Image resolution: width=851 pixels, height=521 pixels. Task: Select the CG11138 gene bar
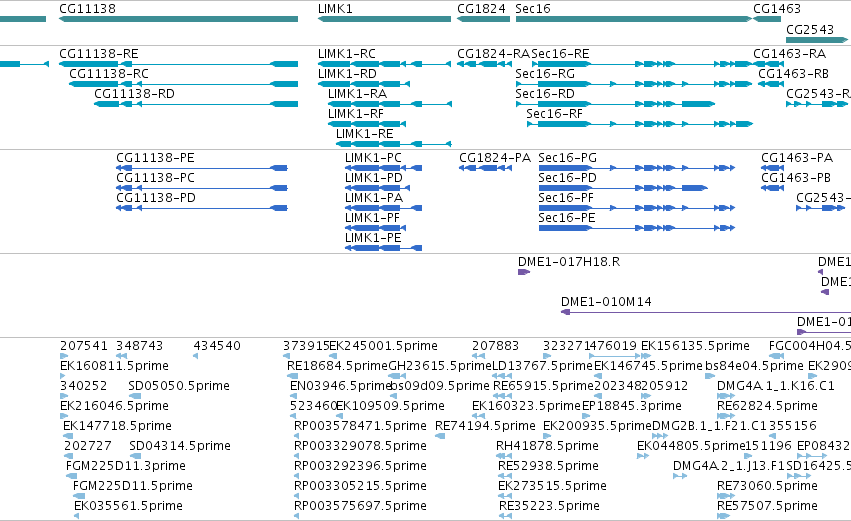point(178,19)
